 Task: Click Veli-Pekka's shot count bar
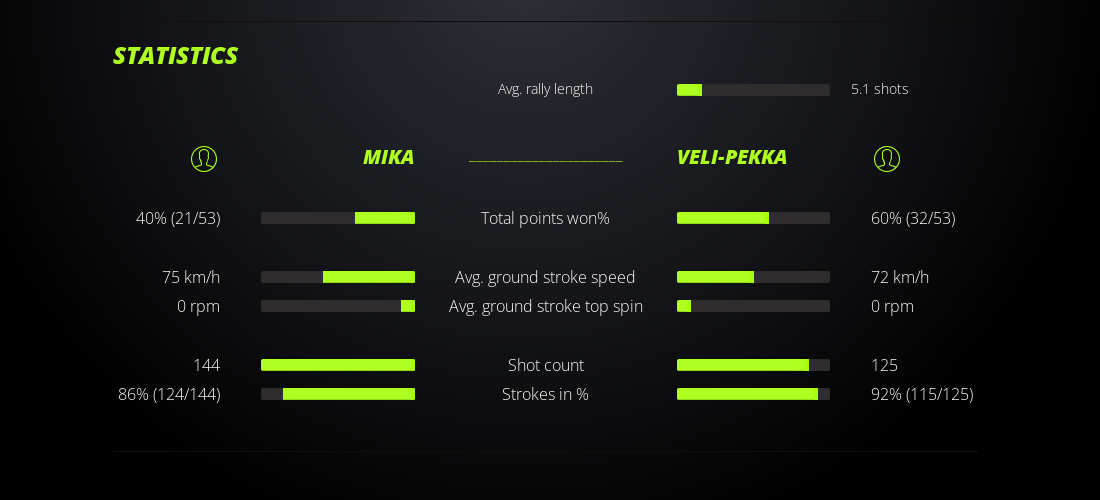[753, 365]
